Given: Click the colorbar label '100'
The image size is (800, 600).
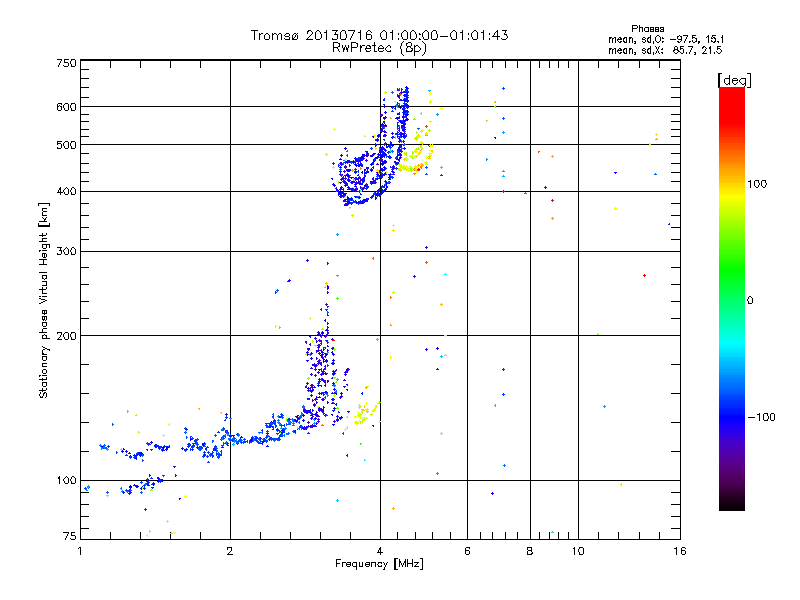Looking at the screenshot, I should point(757,184).
